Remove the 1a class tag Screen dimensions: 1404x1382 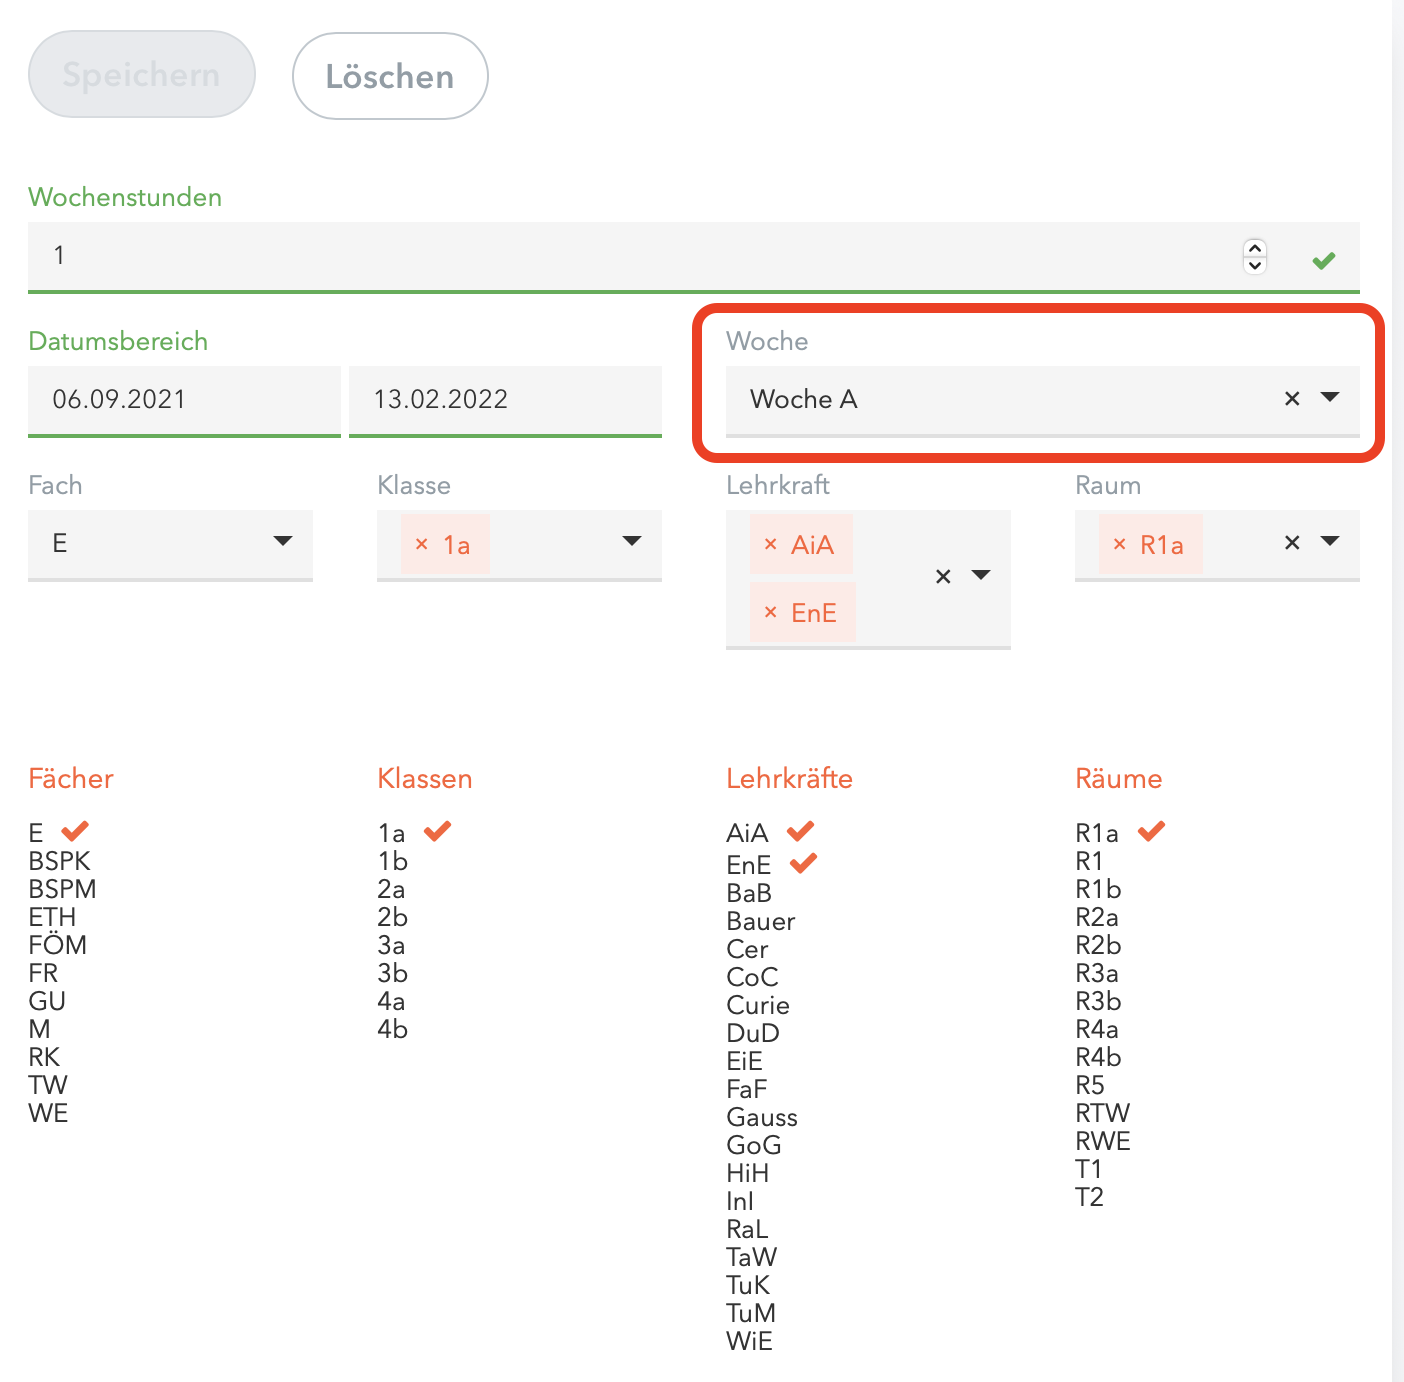421,544
